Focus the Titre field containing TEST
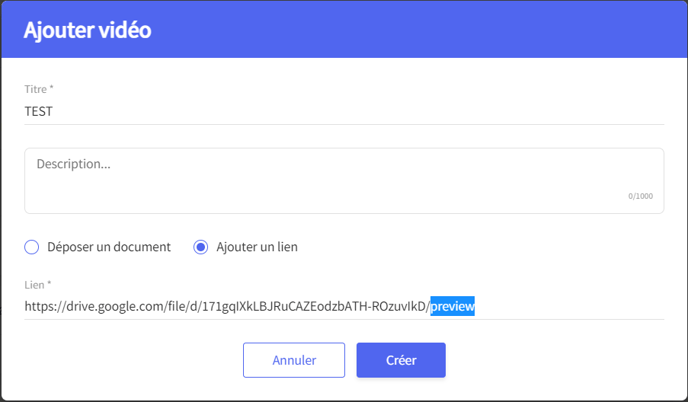This screenshot has height=402, width=688. coord(344,111)
